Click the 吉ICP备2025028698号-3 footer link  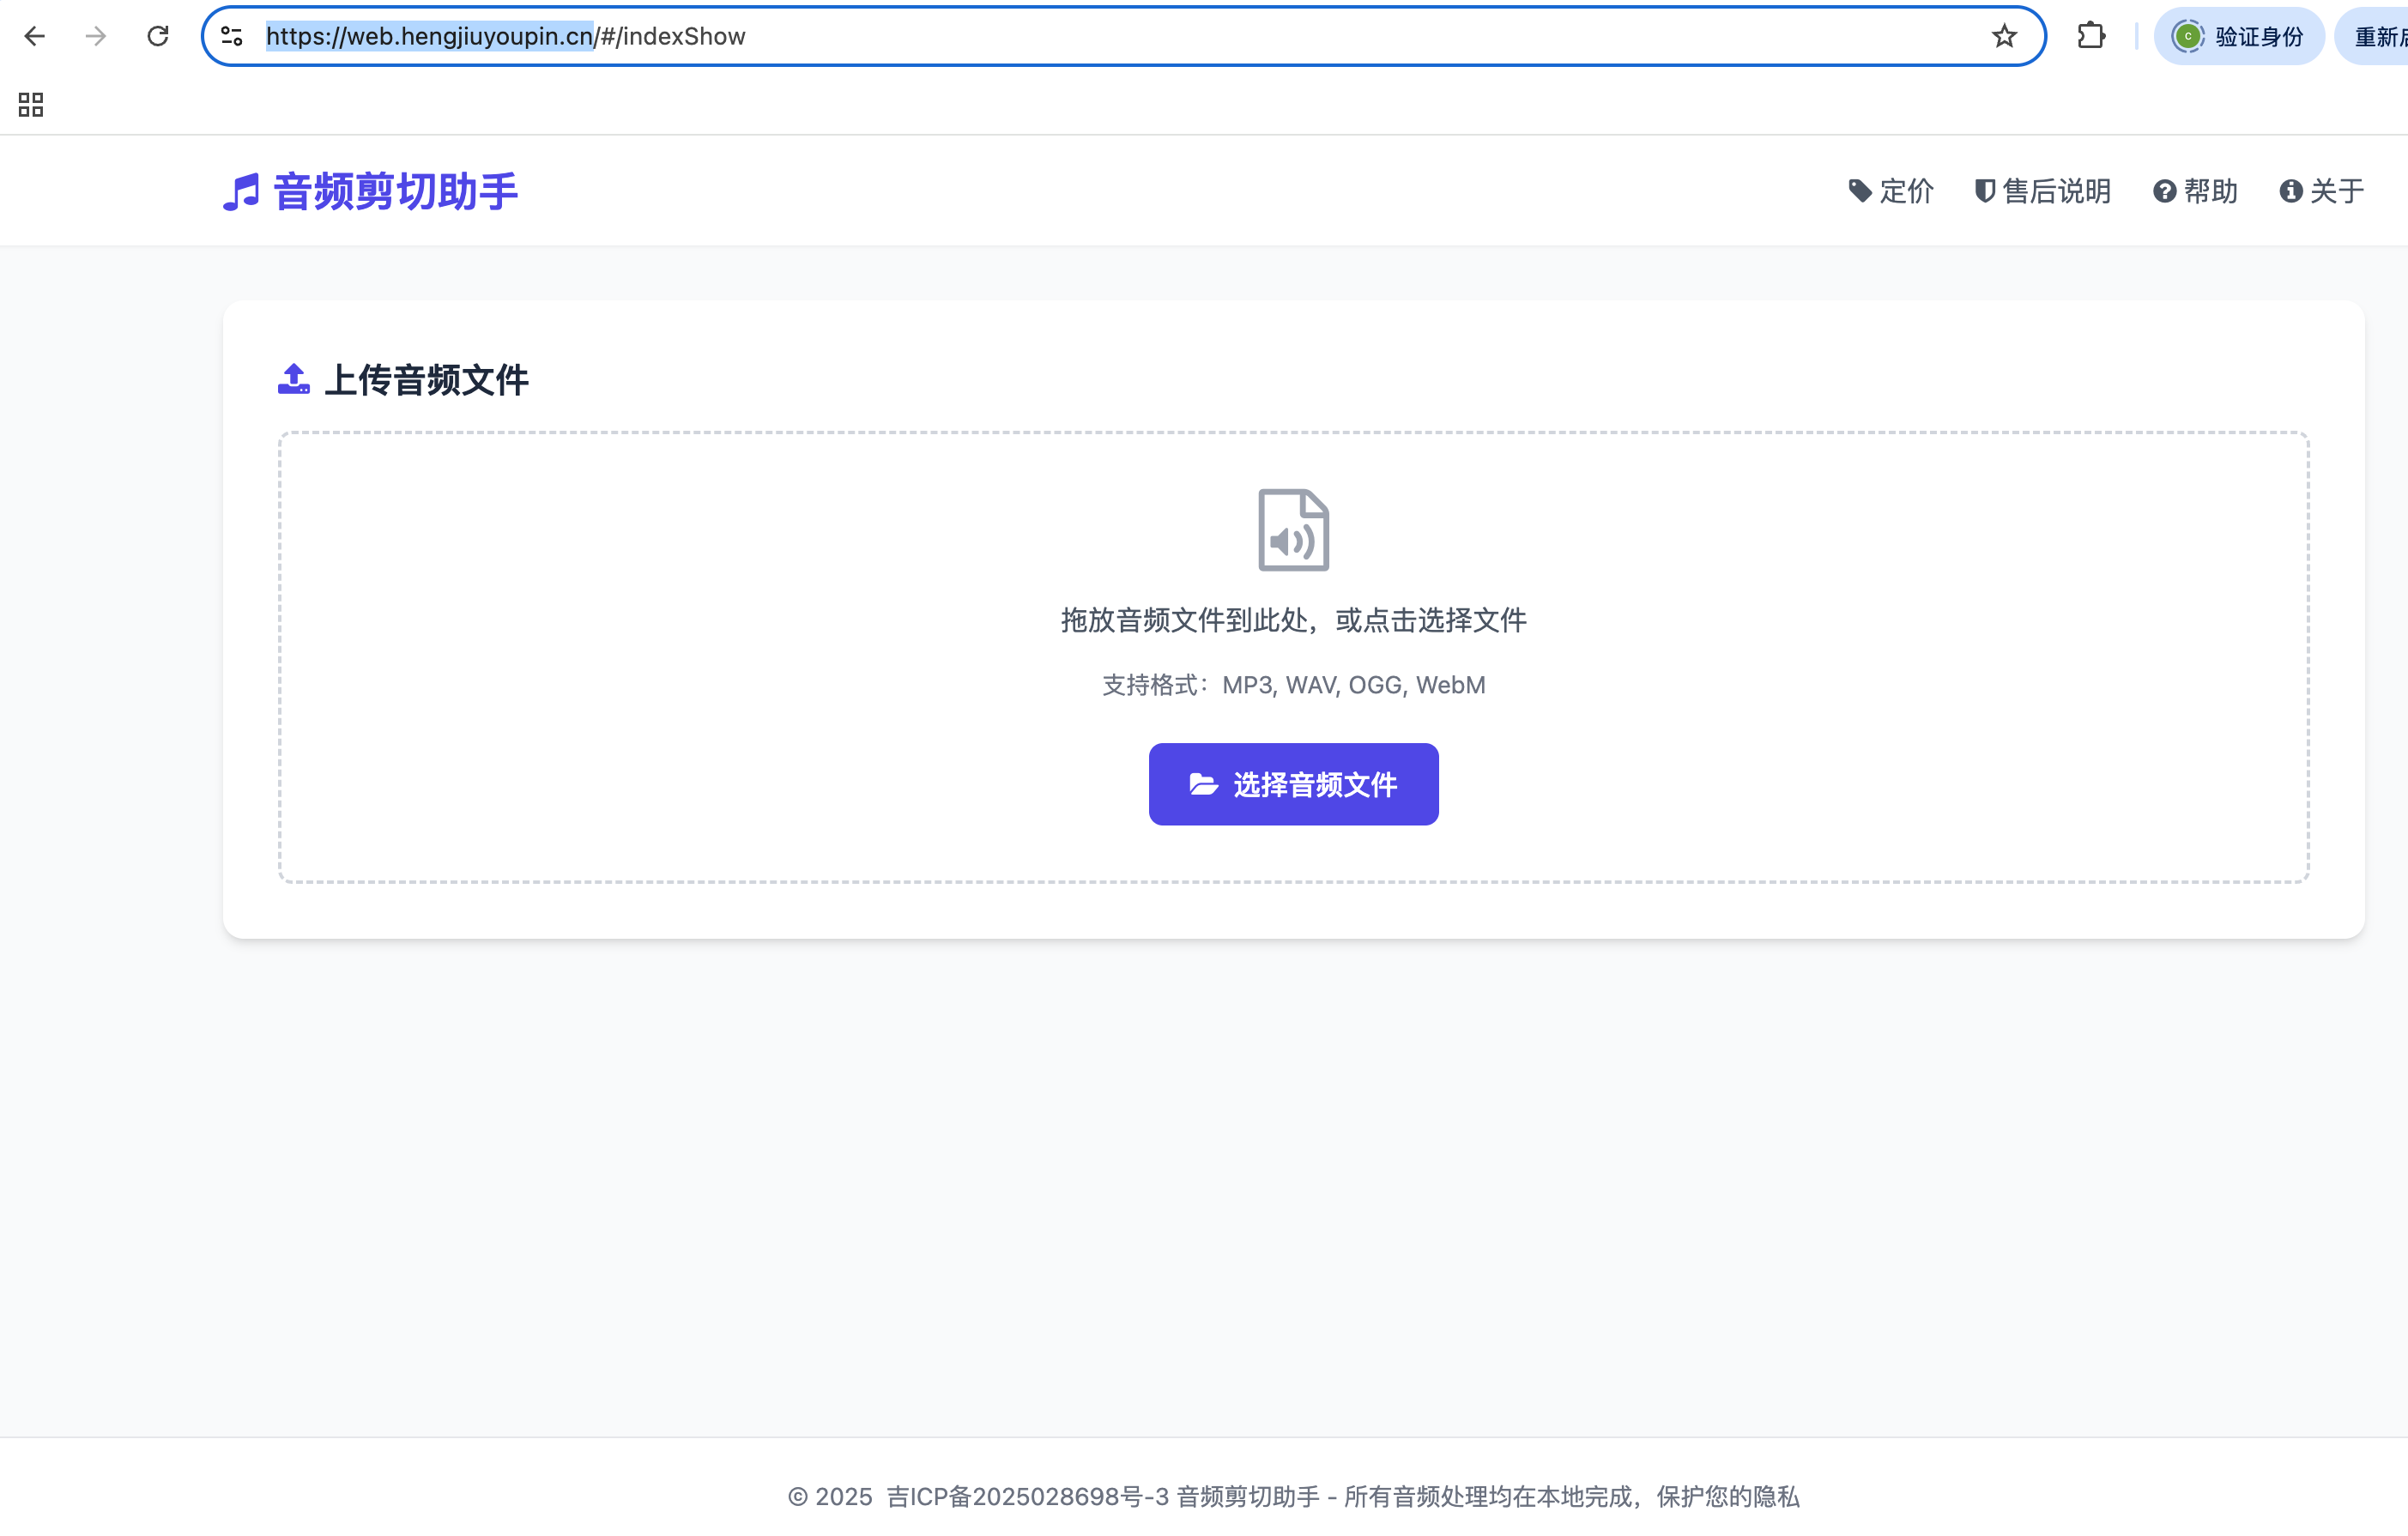coord(1027,1496)
